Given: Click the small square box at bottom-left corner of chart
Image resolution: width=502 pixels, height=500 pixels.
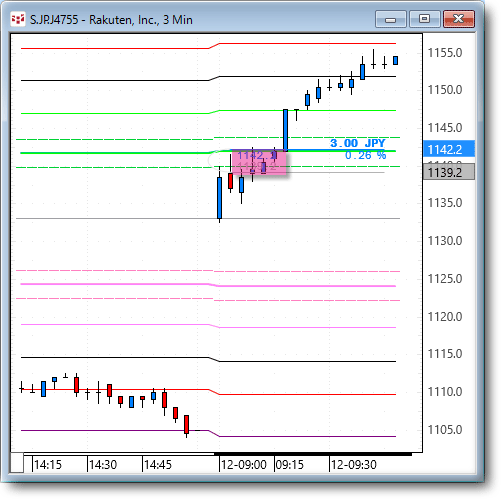Looking at the screenshot, I should 17,462.
